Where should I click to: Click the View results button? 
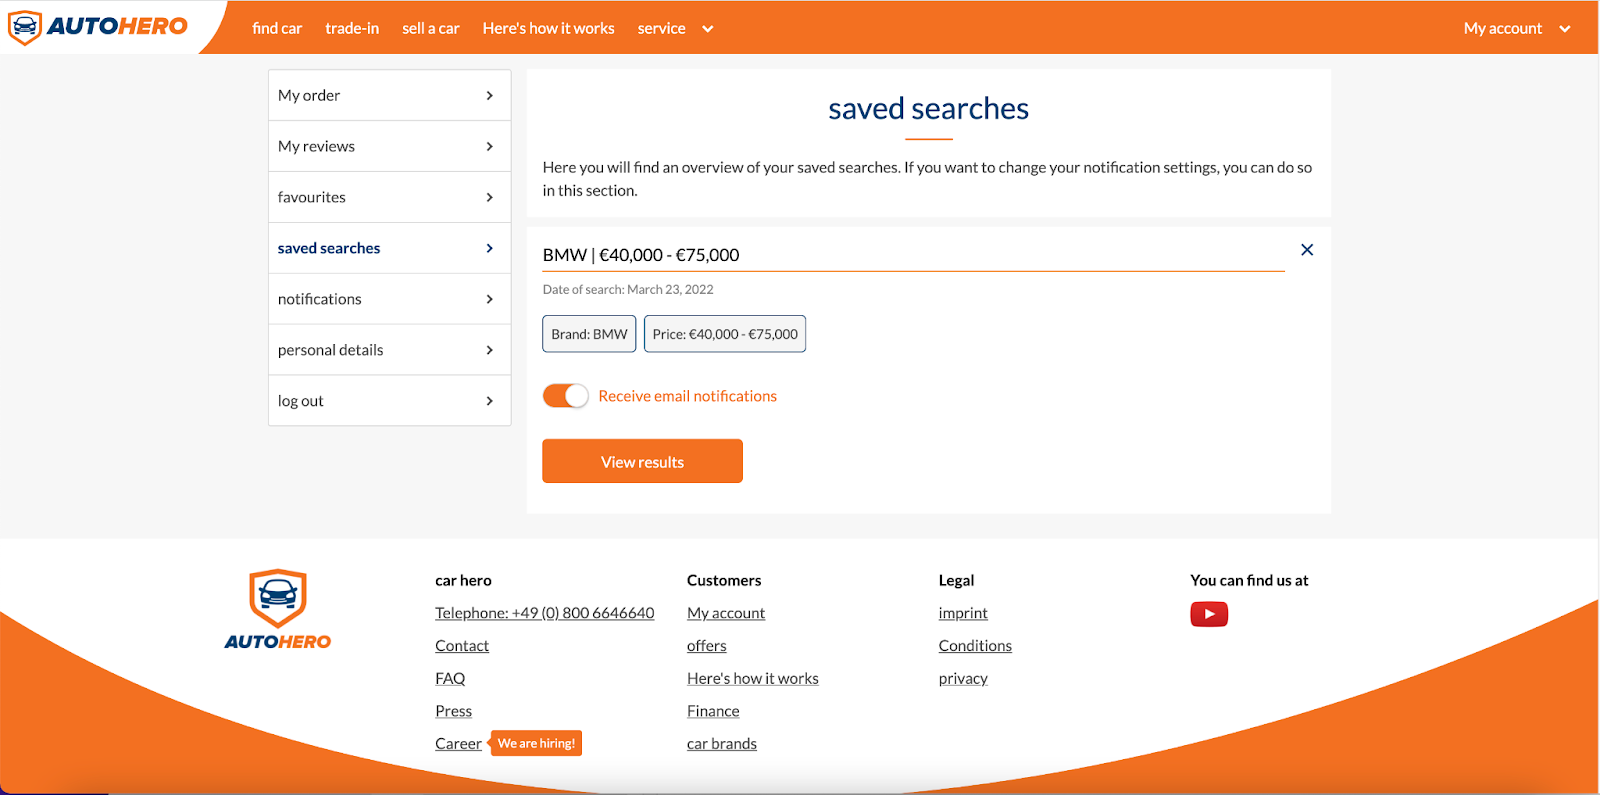[x=642, y=461]
